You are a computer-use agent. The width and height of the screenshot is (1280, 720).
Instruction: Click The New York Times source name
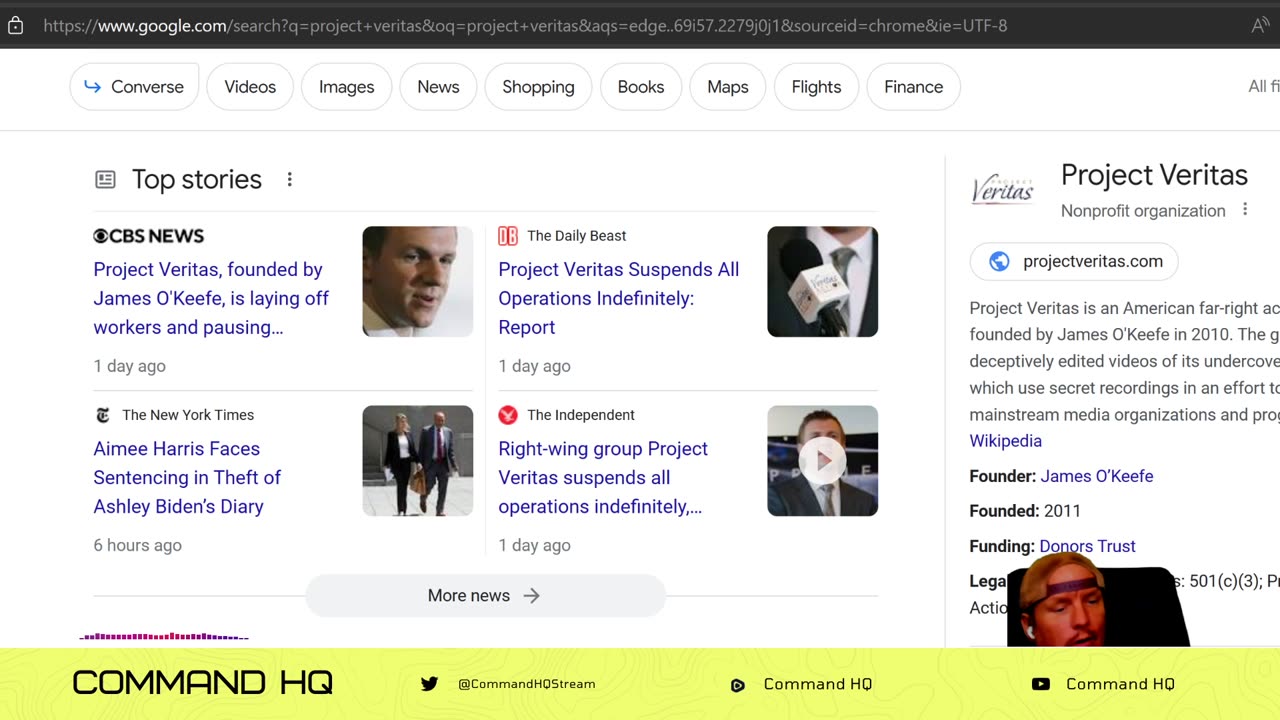click(x=188, y=415)
